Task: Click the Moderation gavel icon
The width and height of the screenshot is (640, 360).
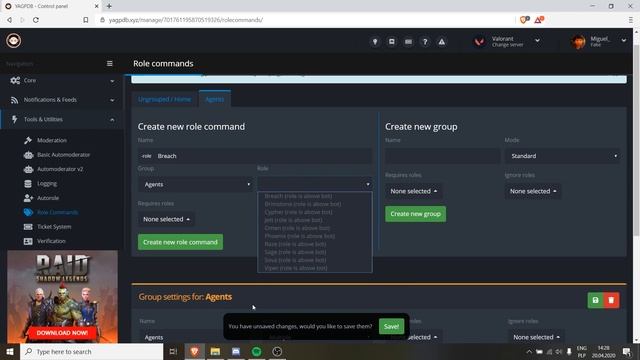Action: pyautogui.click(x=28, y=140)
